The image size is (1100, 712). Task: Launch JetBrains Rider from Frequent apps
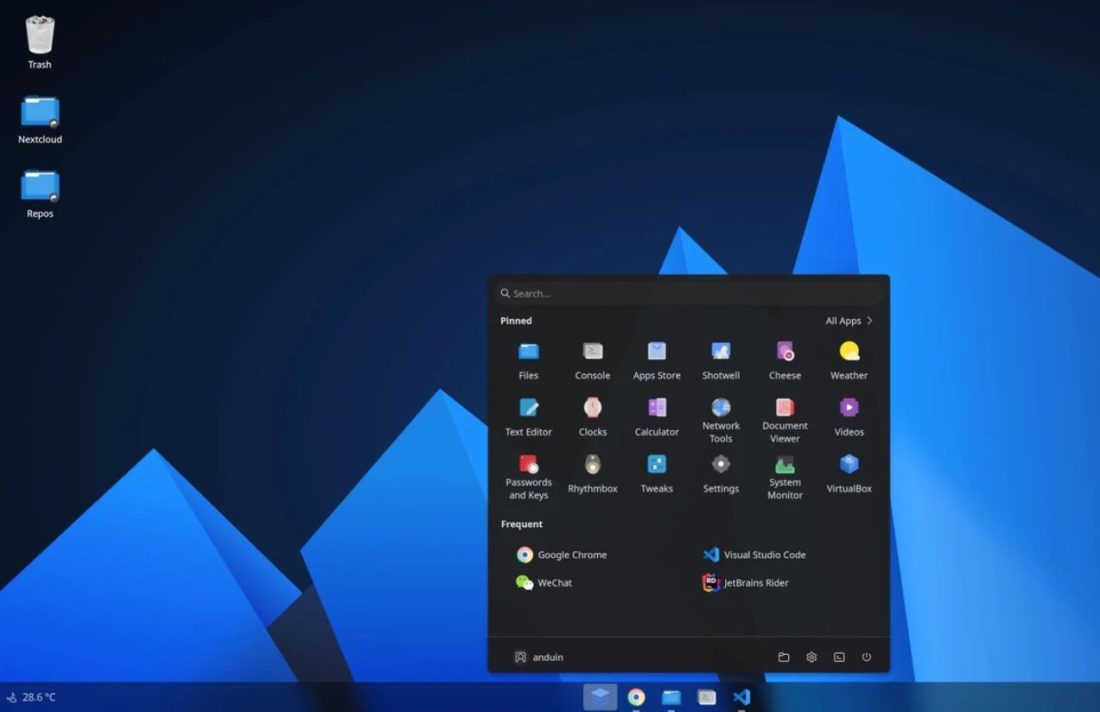point(745,582)
